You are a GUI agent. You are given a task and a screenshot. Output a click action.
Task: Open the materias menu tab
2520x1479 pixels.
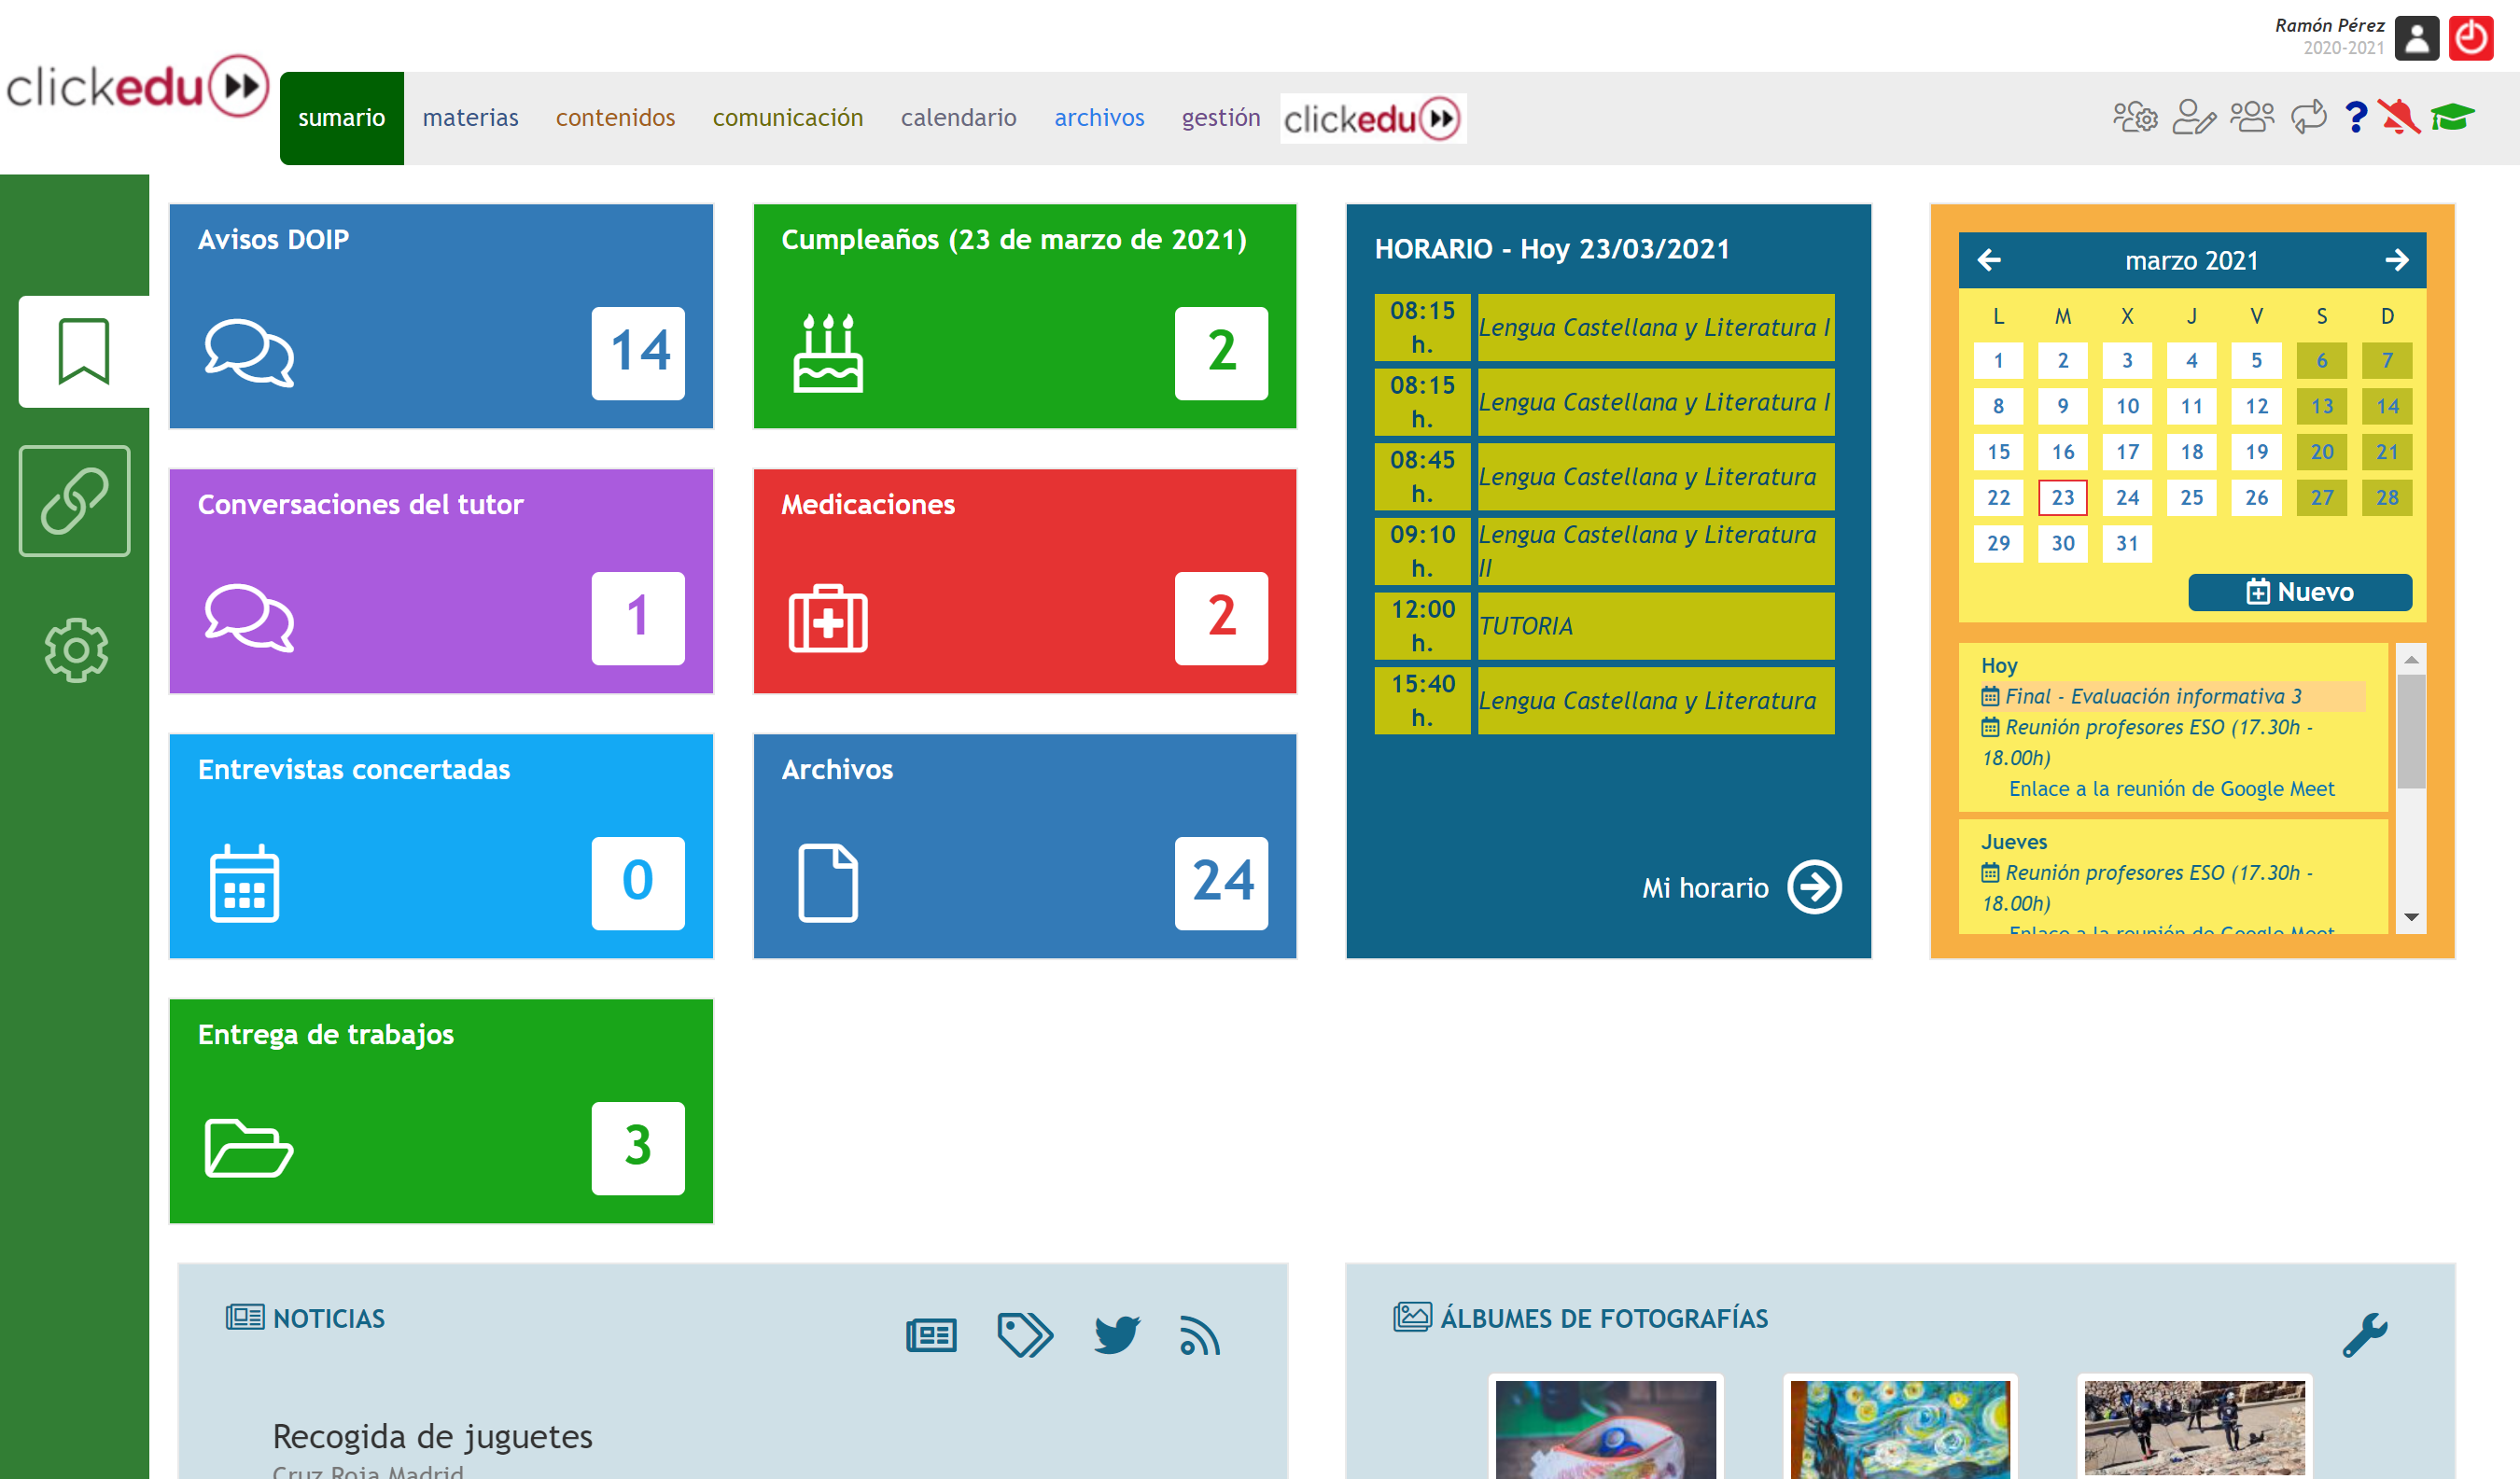pyautogui.click(x=470, y=118)
